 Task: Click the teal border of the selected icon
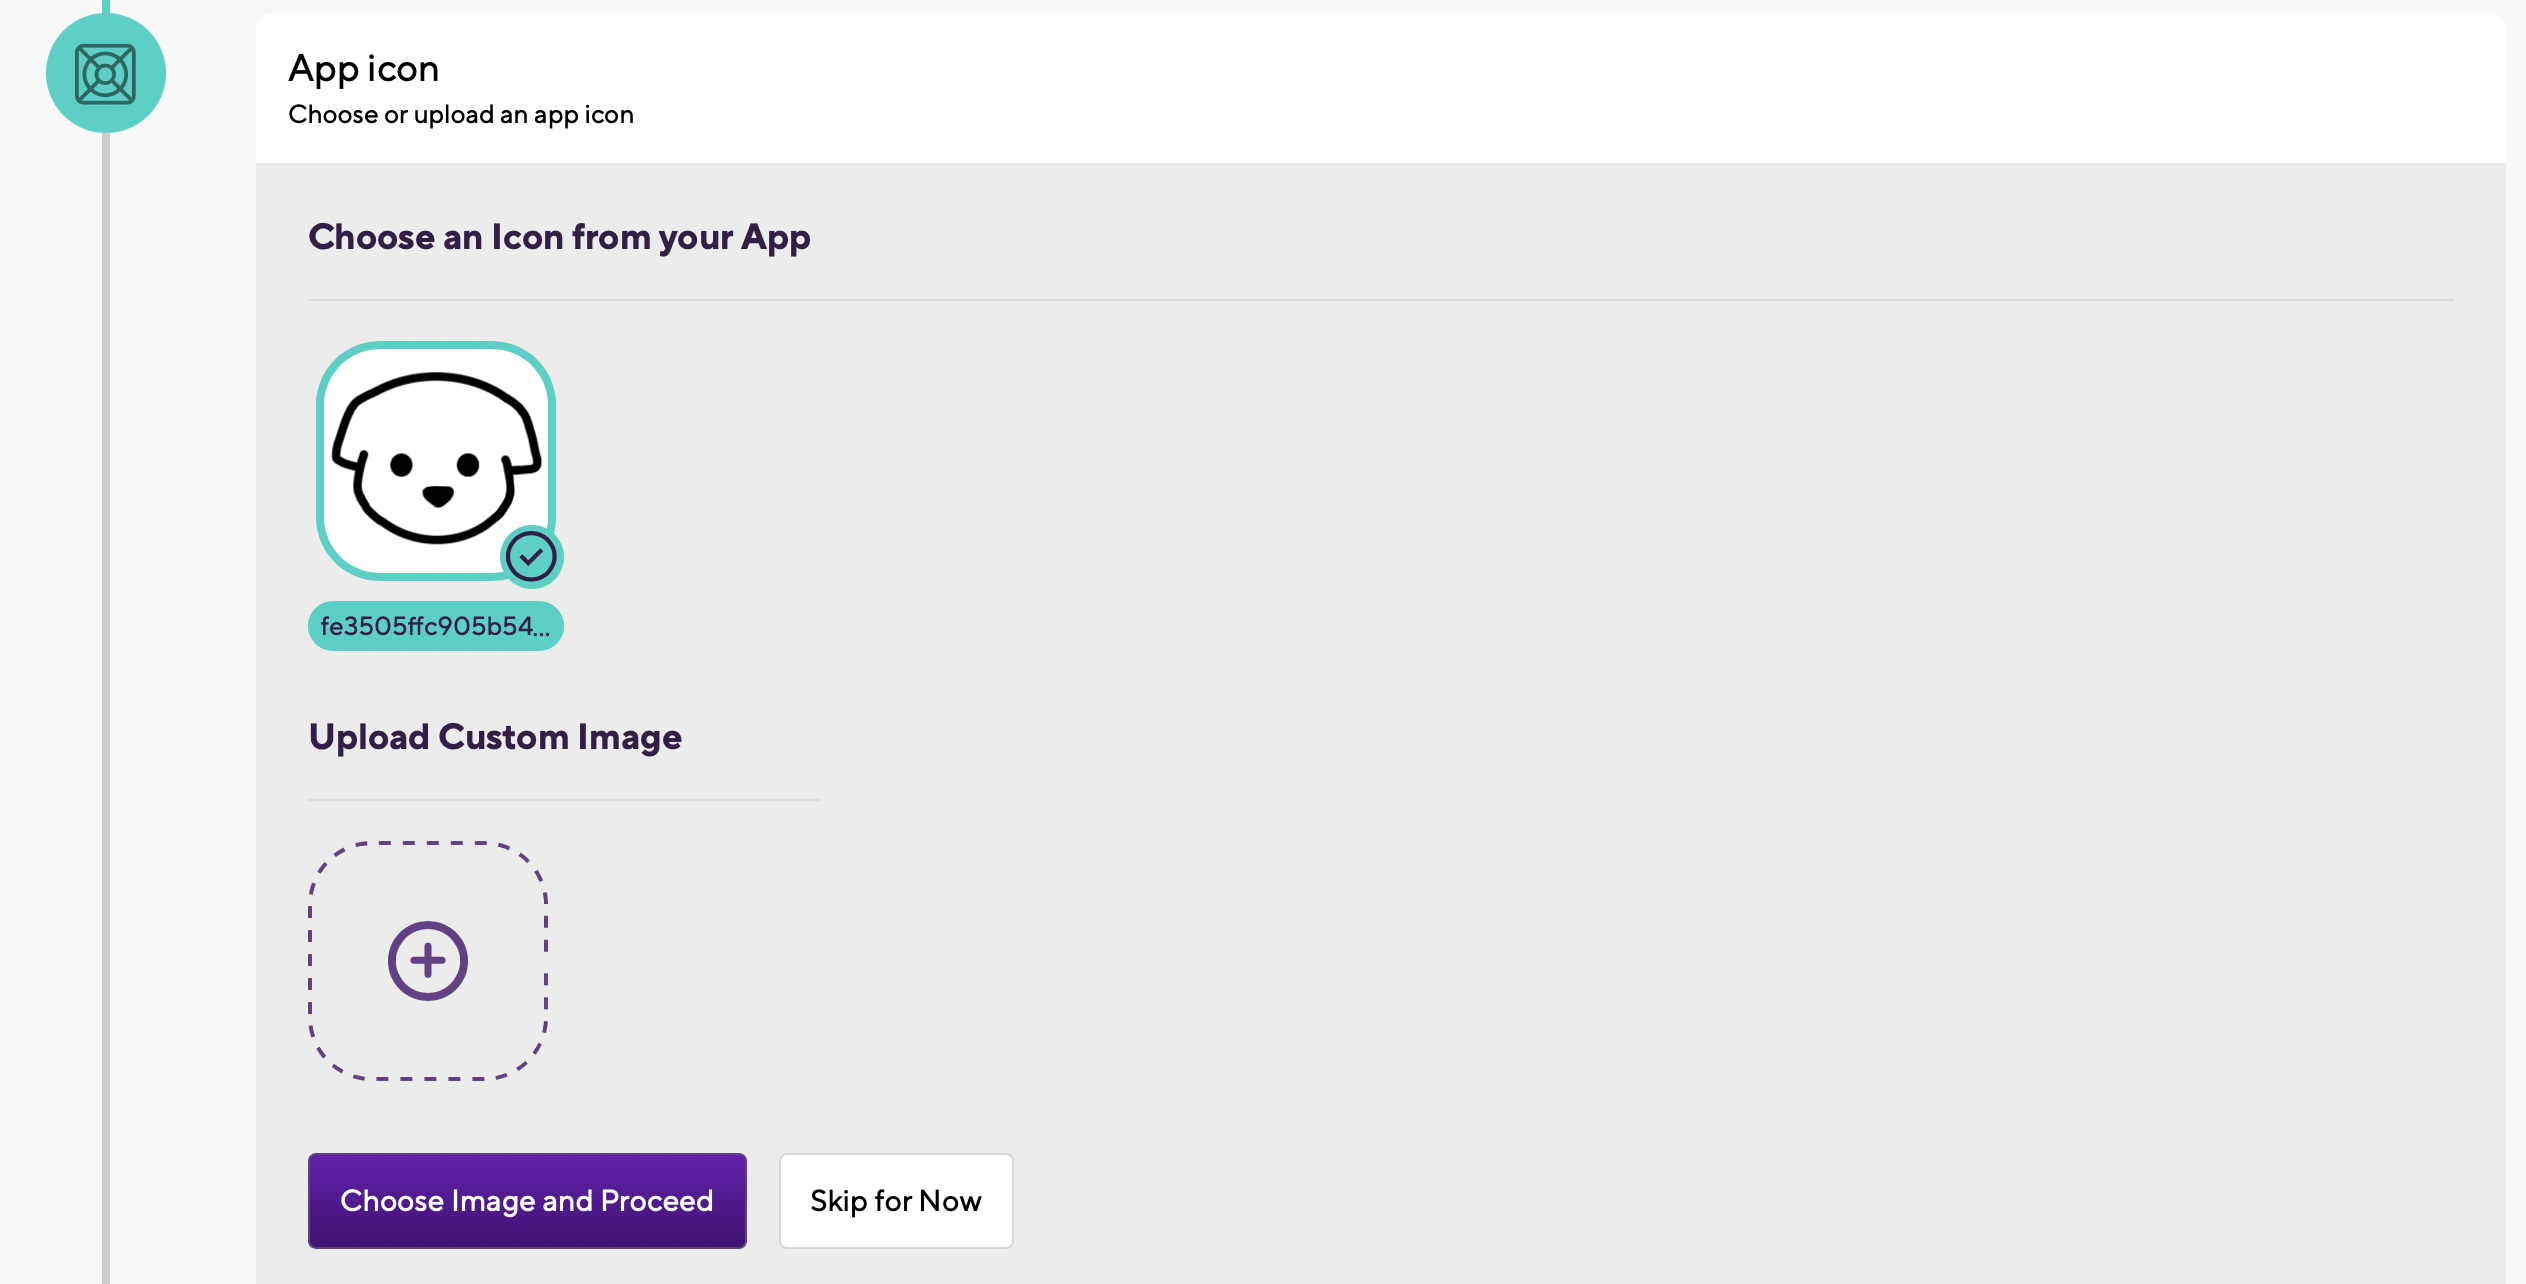coord(321,460)
